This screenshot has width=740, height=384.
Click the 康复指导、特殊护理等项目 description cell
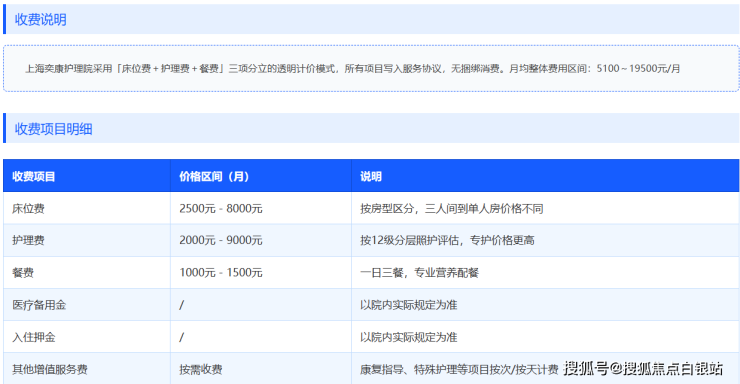tap(545, 368)
